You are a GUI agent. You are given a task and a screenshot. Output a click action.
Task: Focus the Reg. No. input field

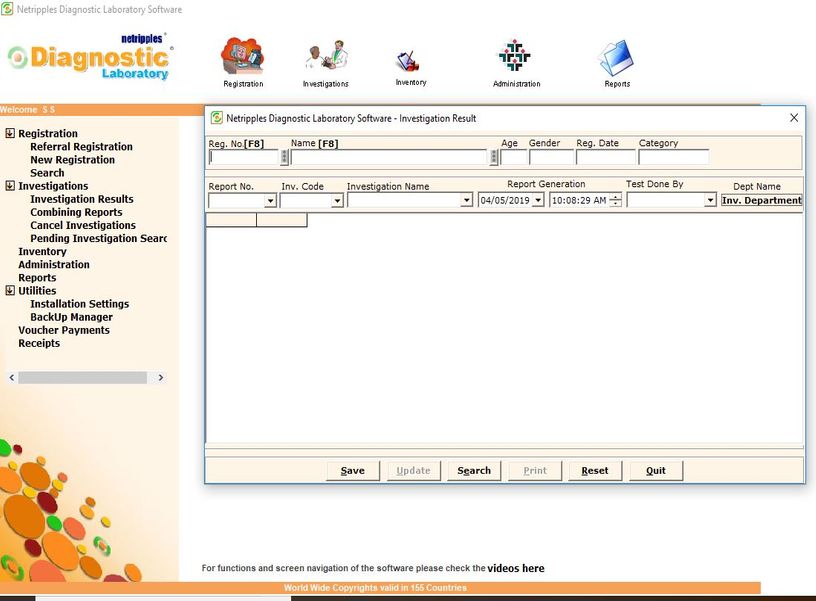coord(244,157)
